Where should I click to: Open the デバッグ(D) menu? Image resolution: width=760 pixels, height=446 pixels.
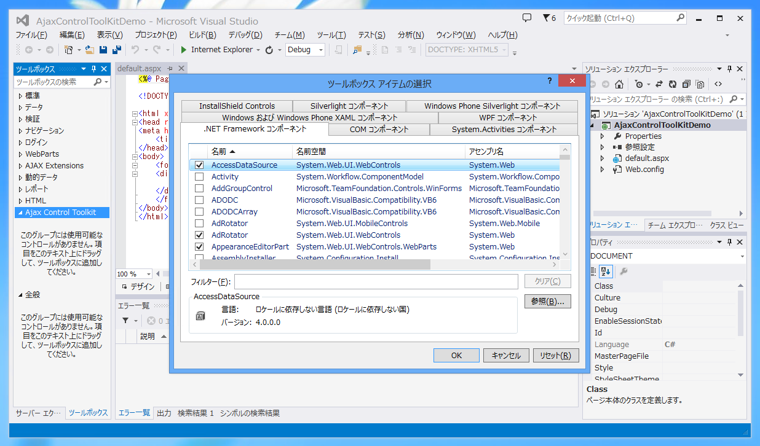(x=245, y=35)
